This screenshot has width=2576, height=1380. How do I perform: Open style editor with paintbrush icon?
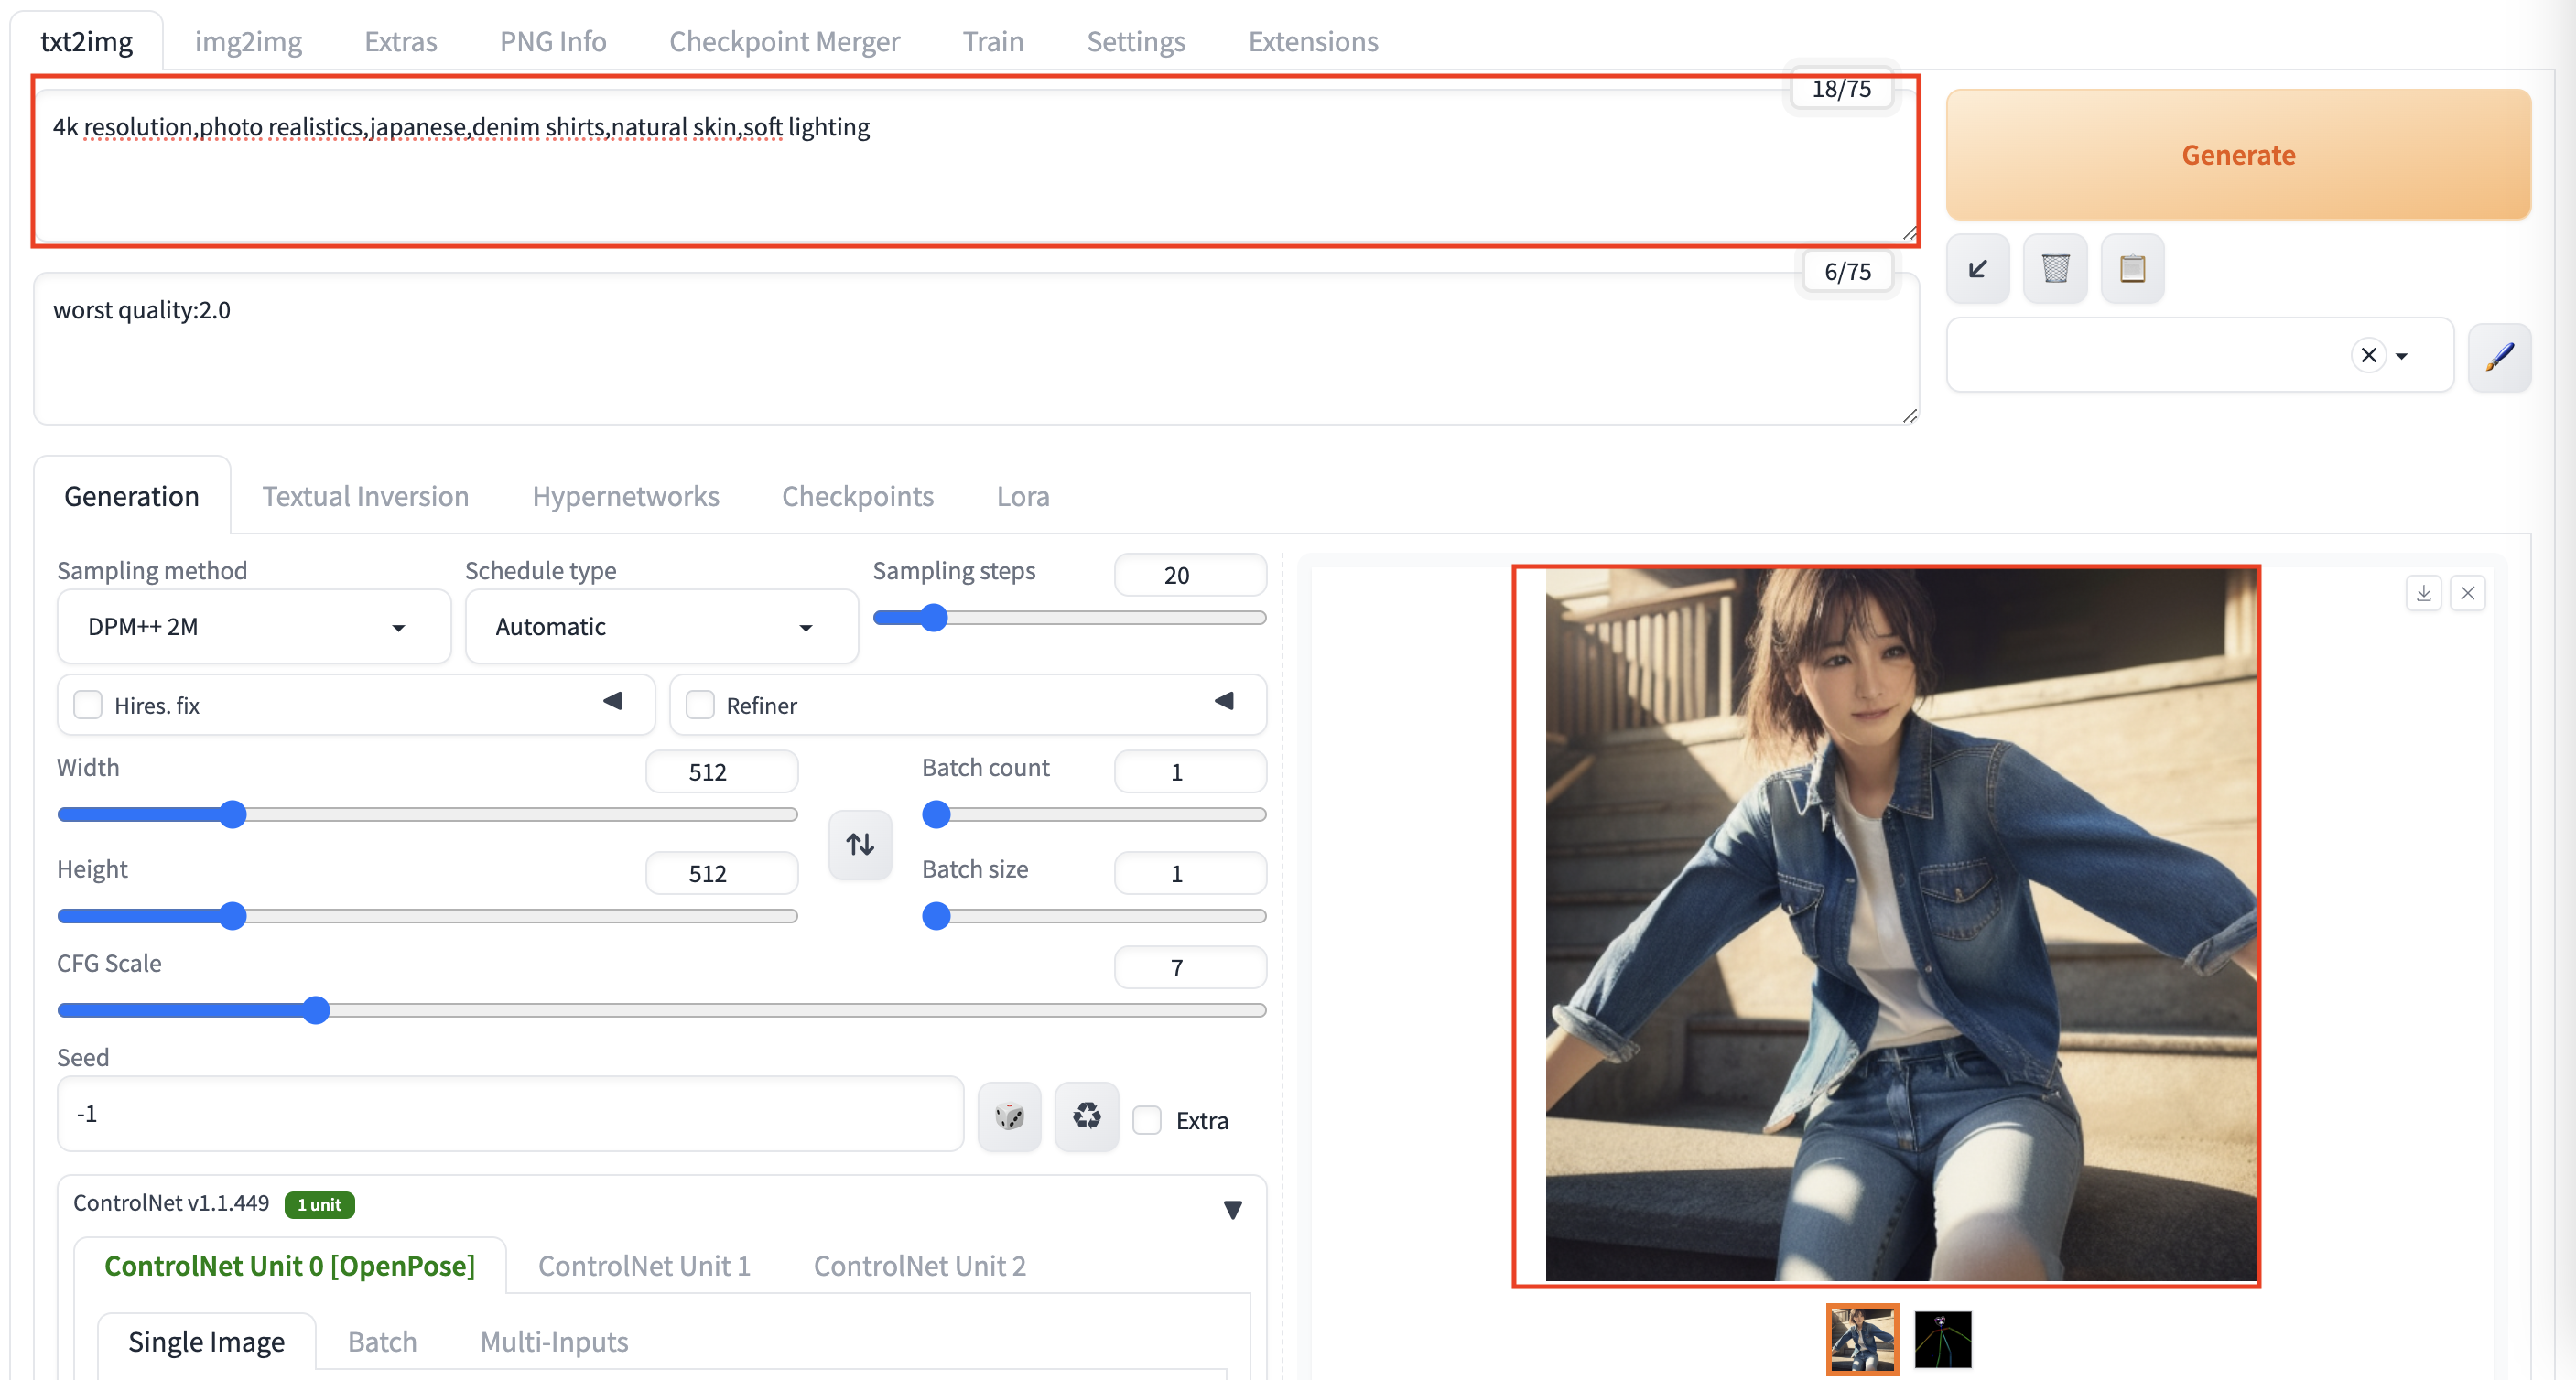(x=2500, y=356)
